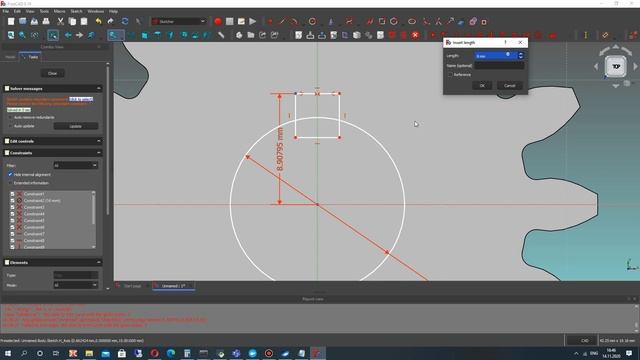This screenshot has width=640, height=360.
Task: Toggle Reference checkbox in Insert length dialog
Action: point(450,75)
